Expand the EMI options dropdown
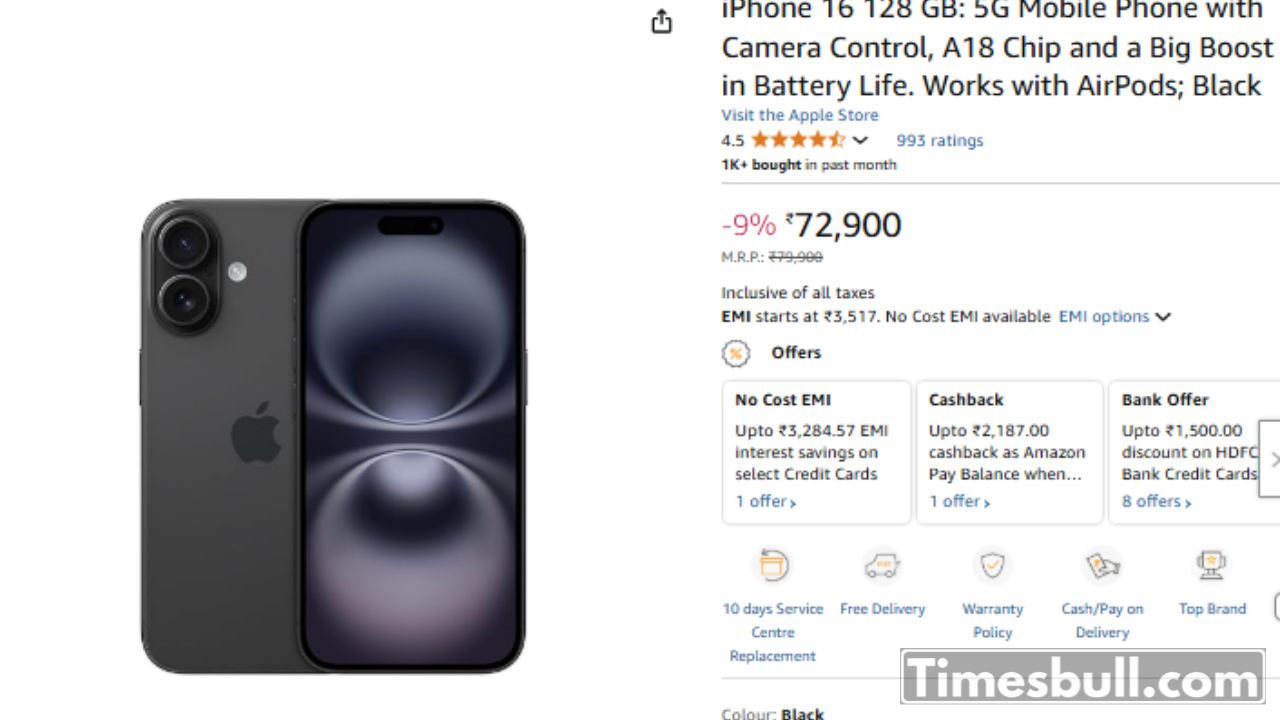 1114,317
